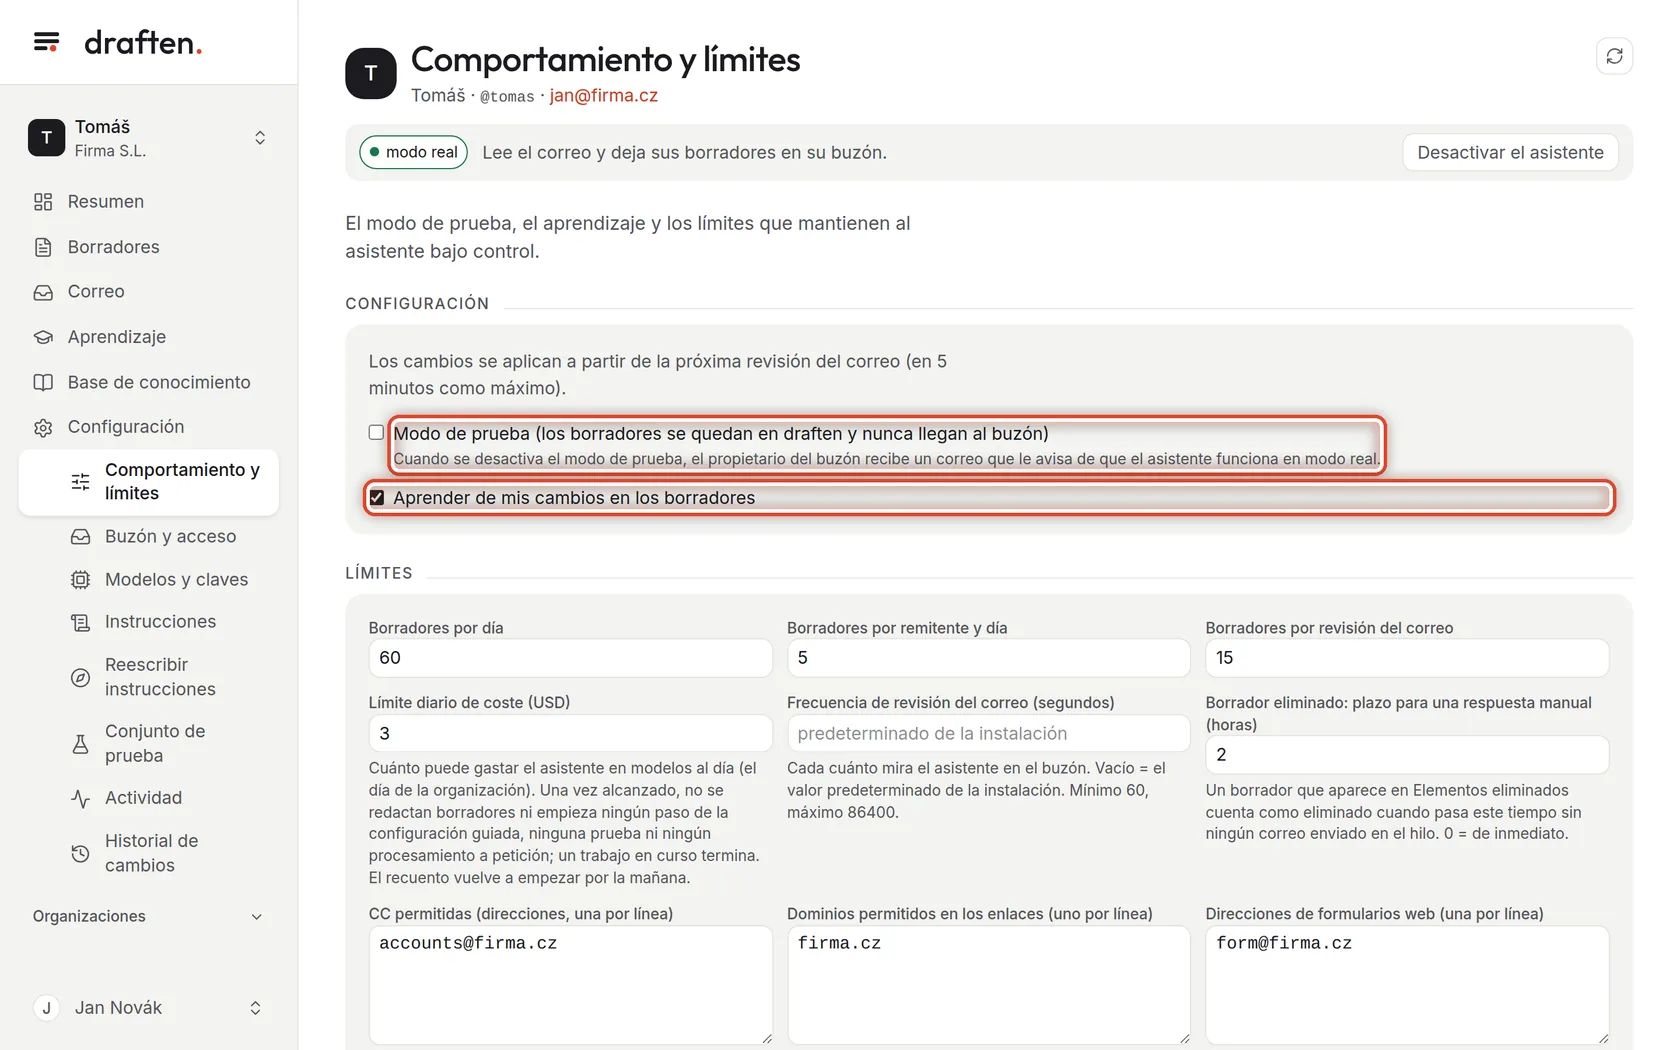Click the Base de conocimiento book icon
1680x1050 pixels.
(43, 382)
